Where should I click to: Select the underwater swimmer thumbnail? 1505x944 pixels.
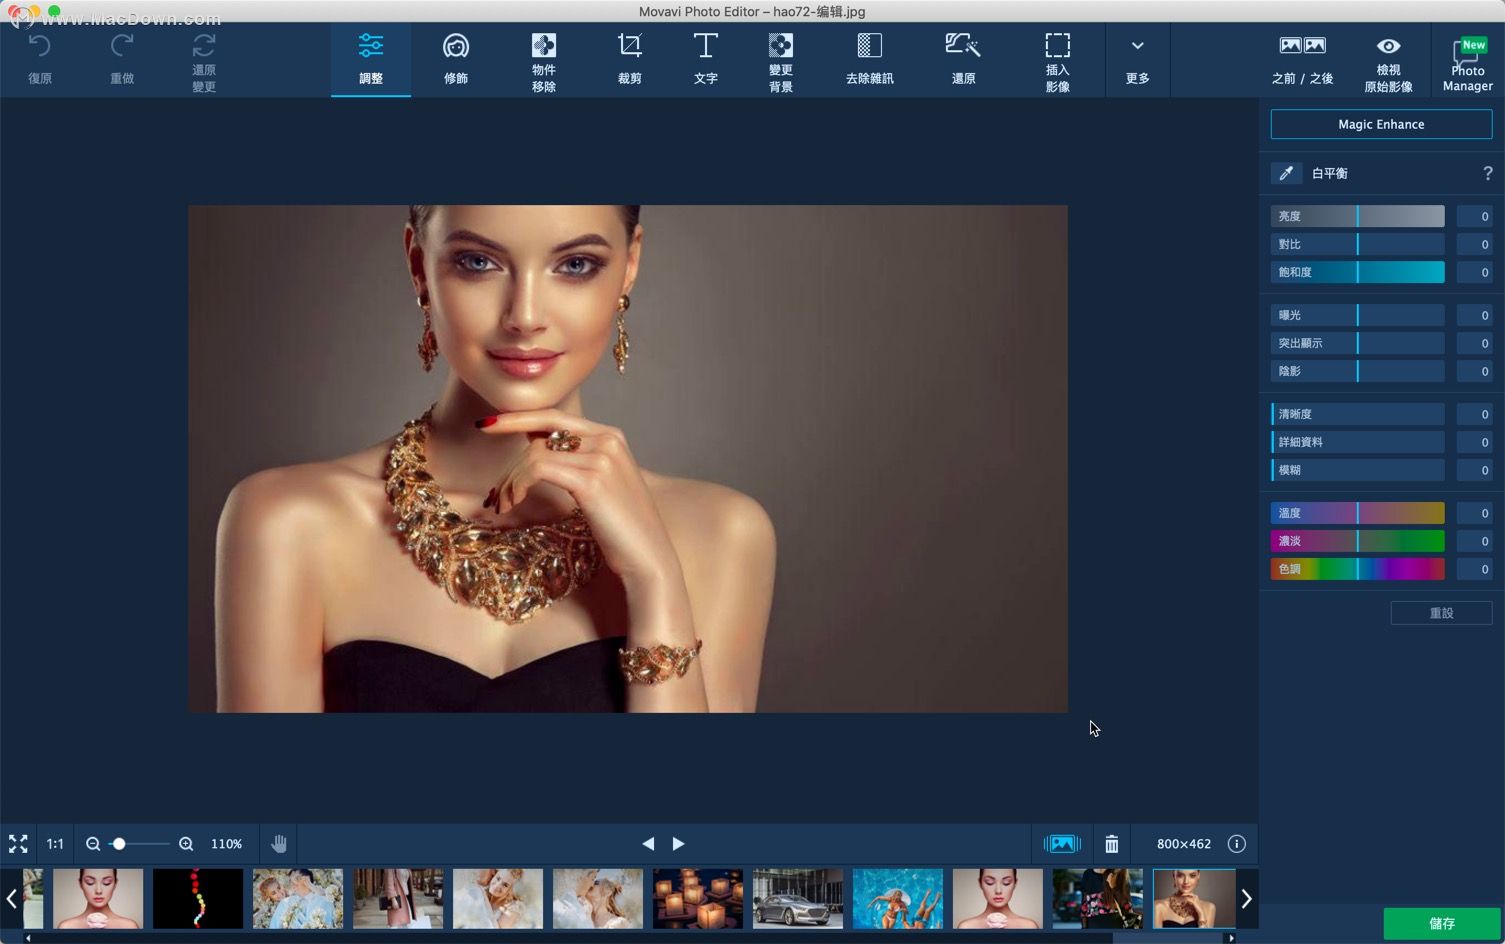(x=898, y=898)
